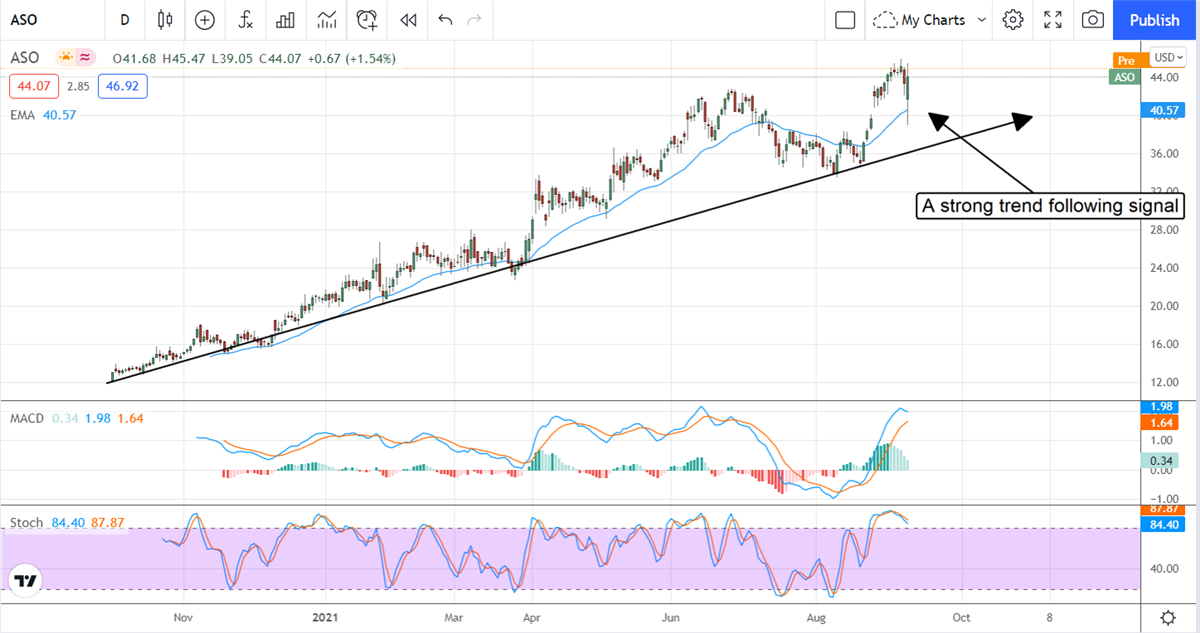The height and width of the screenshot is (633, 1200).
Task: Open the fx indicators menu
Action: (x=245, y=19)
